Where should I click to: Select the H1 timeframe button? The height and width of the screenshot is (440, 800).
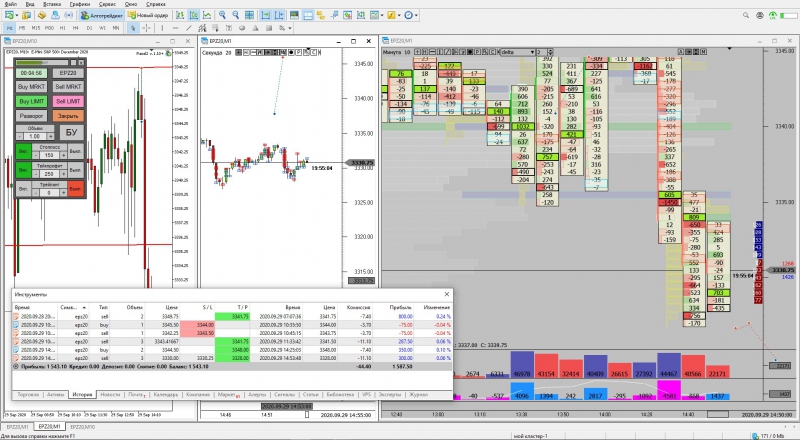click(x=63, y=28)
